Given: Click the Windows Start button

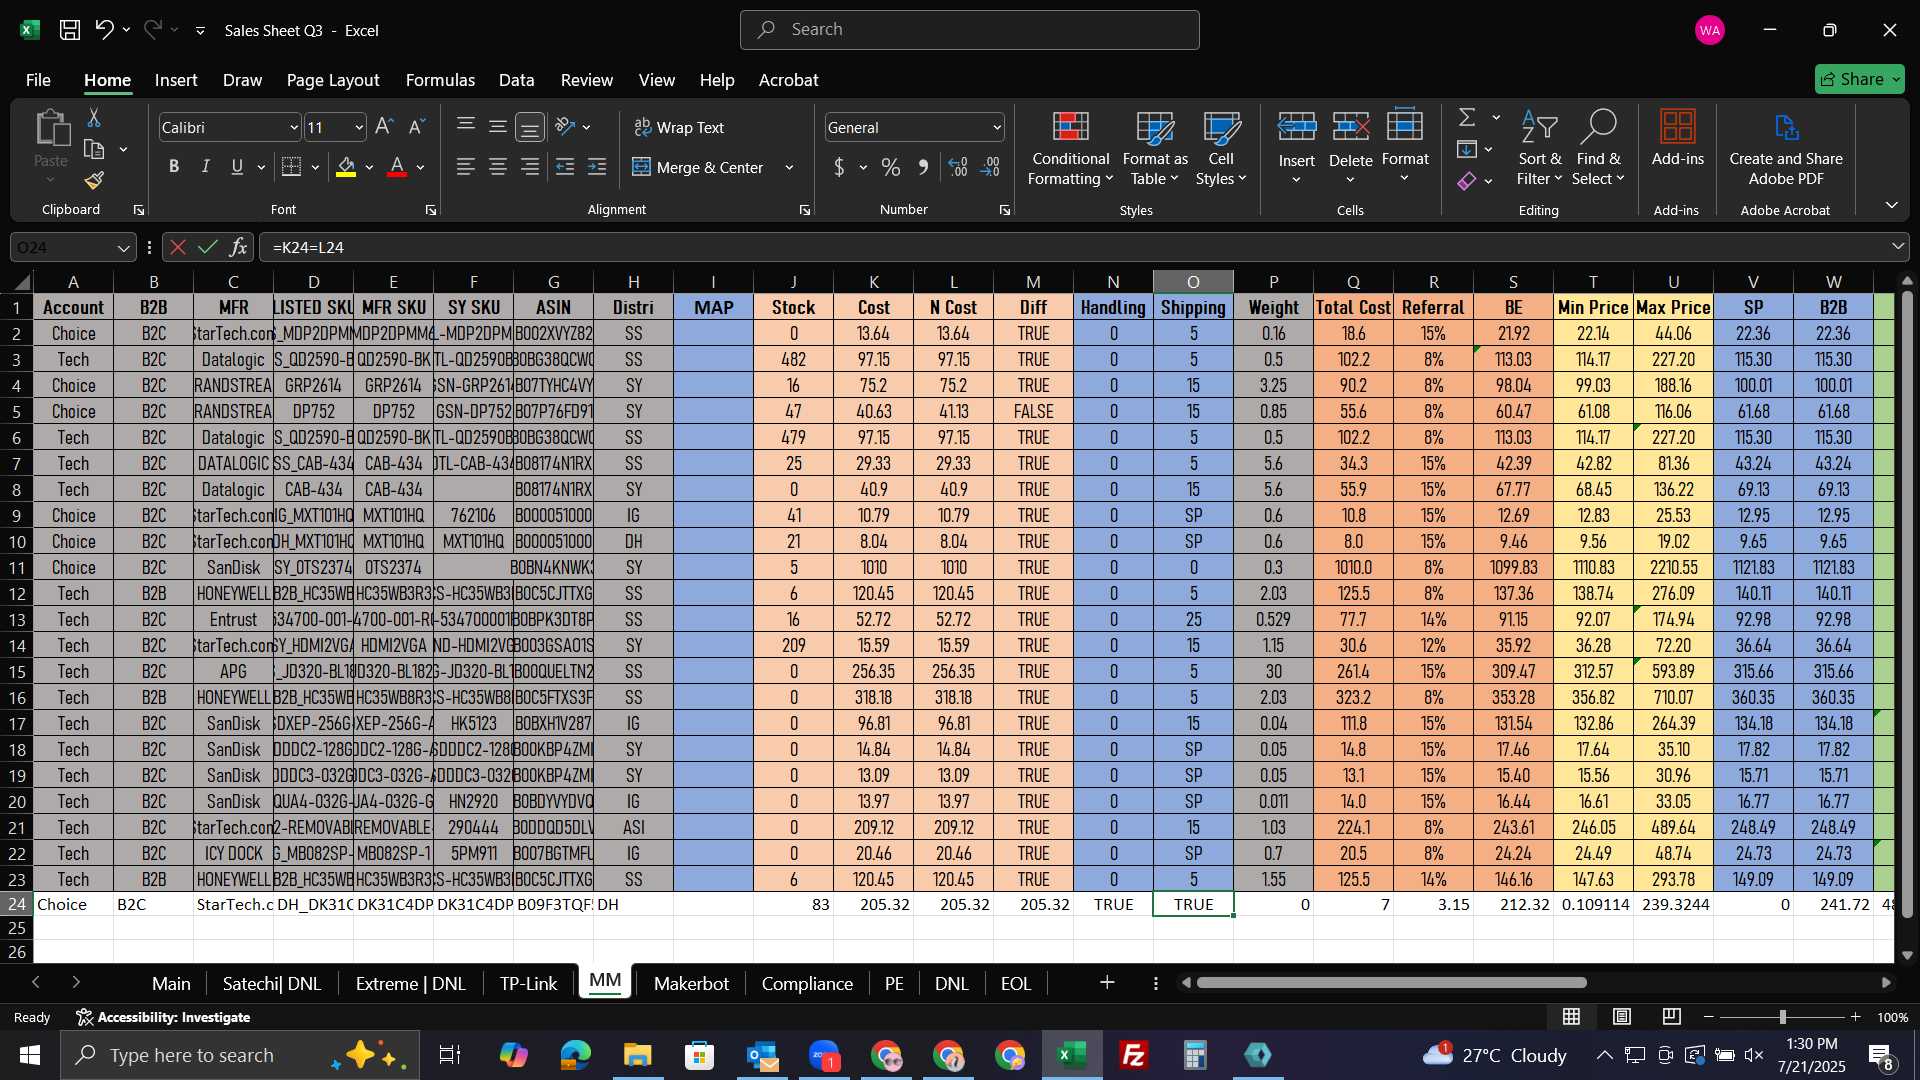Looking at the screenshot, I should point(29,1055).
